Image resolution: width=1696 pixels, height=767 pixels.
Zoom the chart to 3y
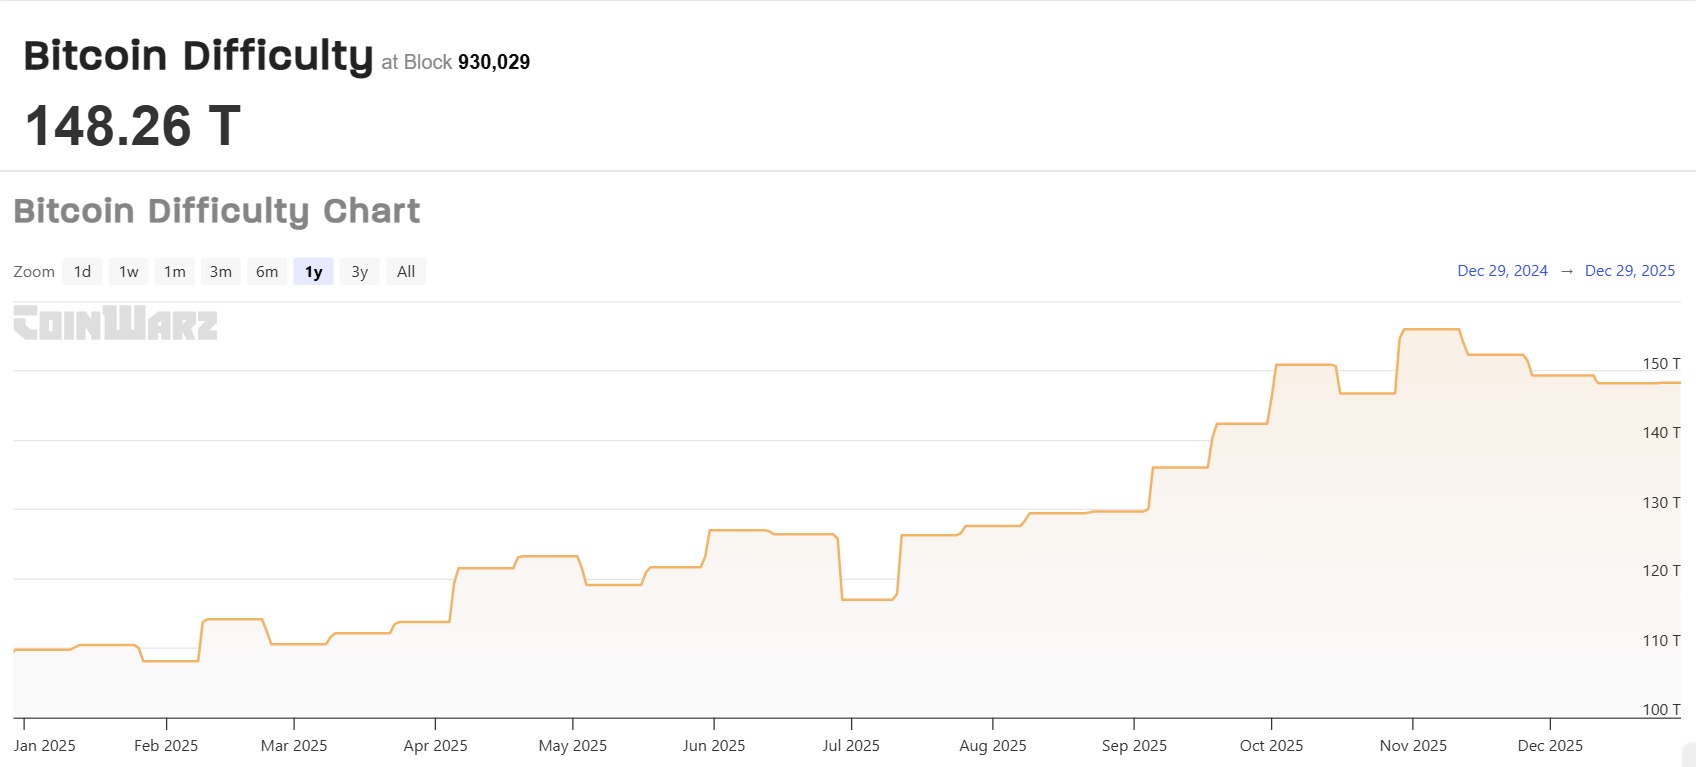(360, 272)
